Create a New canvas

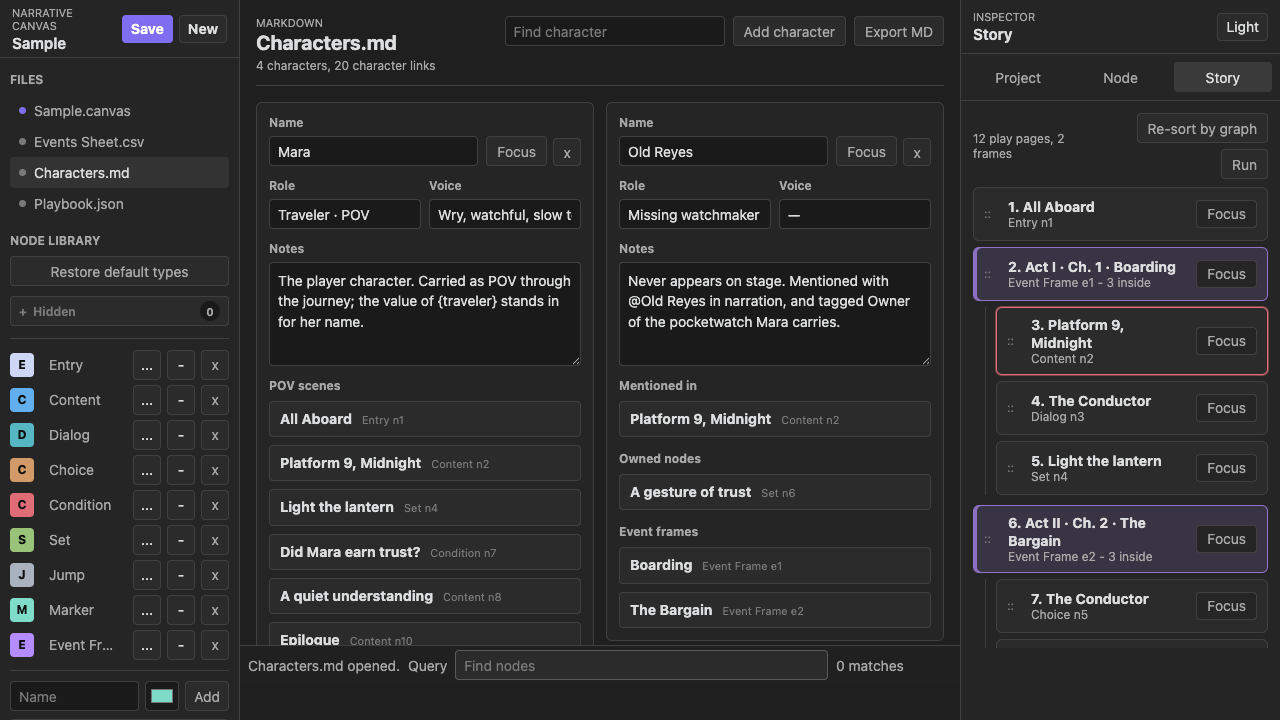click(203, 29)
